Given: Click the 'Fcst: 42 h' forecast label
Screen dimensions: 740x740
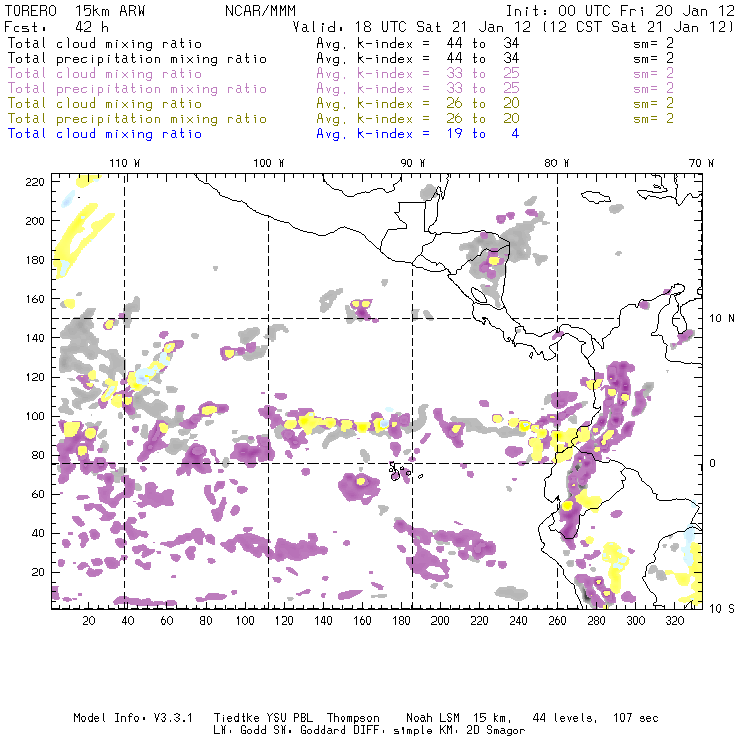Looking at the screenshot, I should click(x=56, y=26).
